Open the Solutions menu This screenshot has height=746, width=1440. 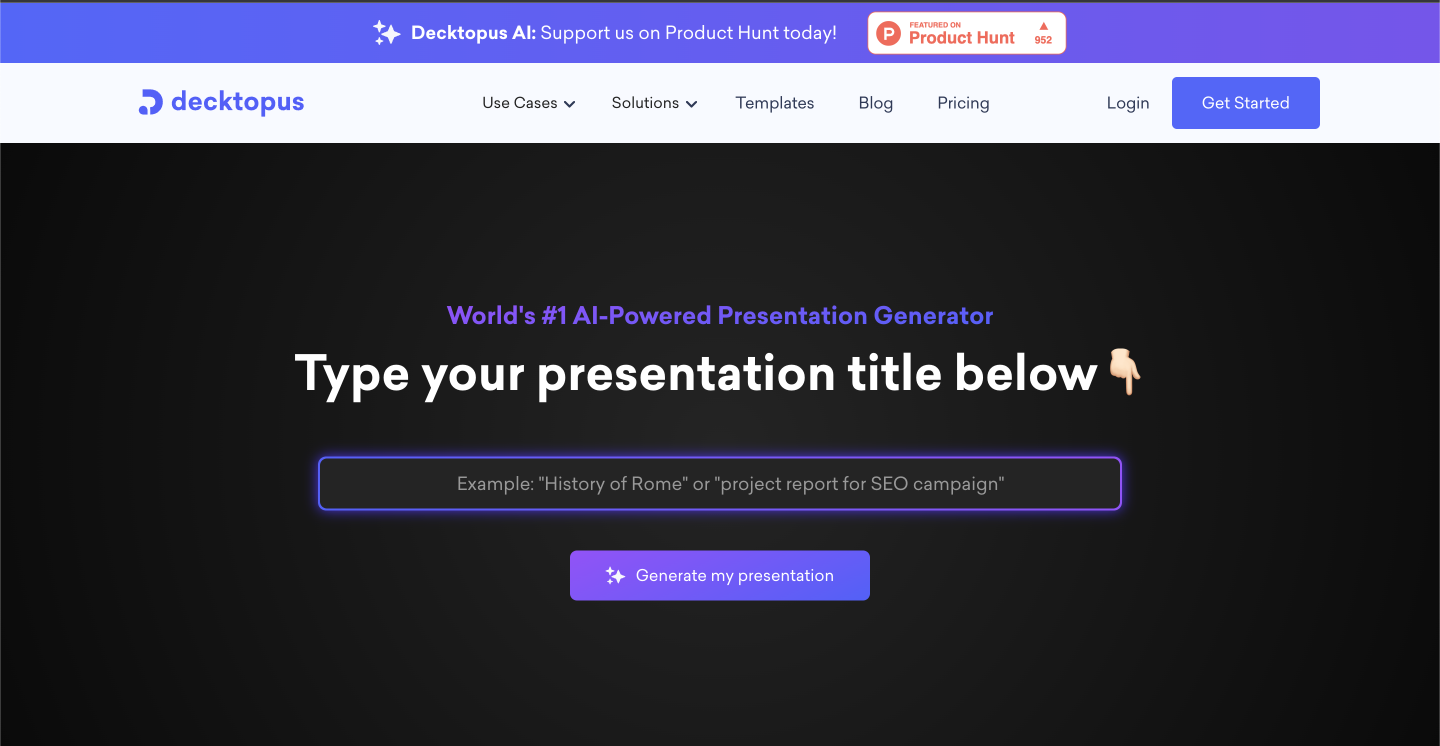645,103
